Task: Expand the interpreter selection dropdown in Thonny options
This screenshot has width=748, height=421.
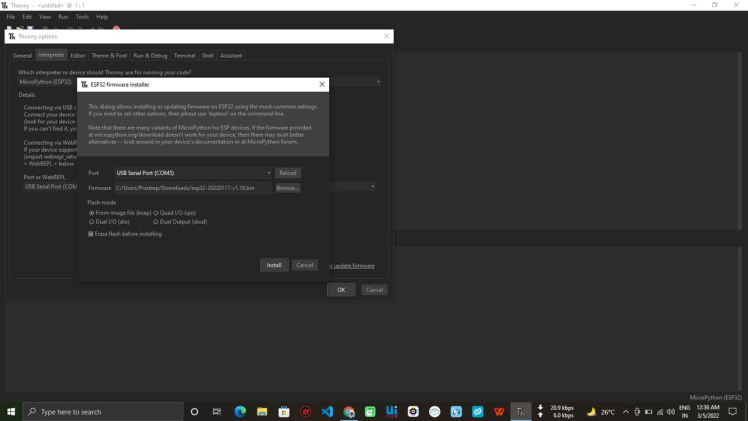Action: (378, 82)
